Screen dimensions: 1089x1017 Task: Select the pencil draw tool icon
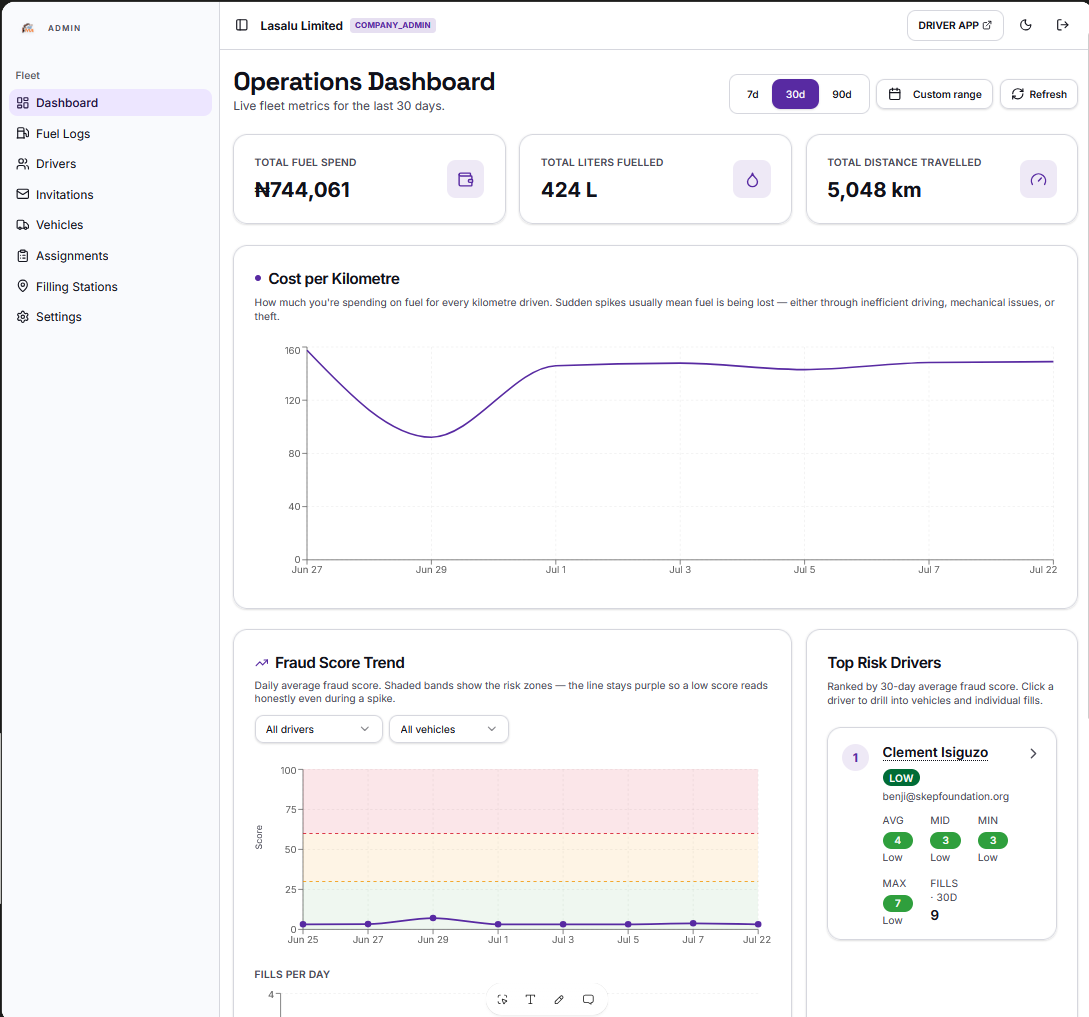(559, 1000)
